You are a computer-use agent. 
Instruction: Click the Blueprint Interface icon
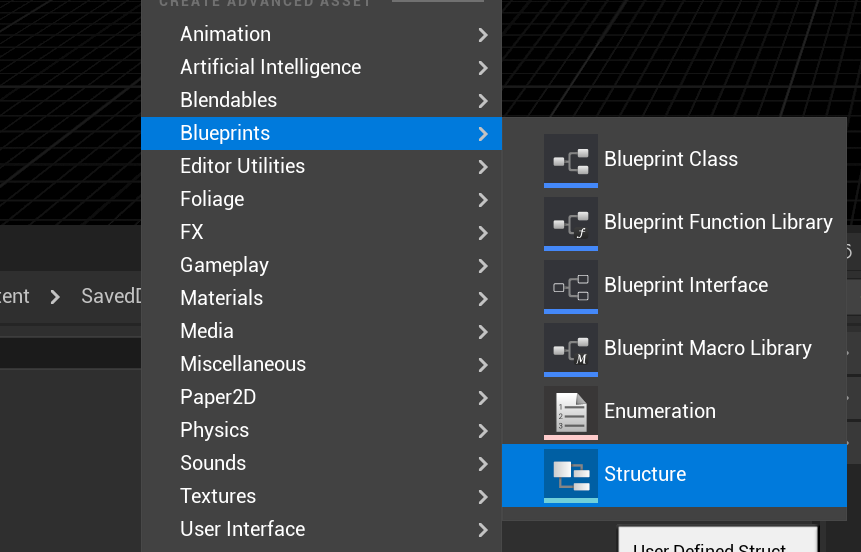(x=571, y=287)
